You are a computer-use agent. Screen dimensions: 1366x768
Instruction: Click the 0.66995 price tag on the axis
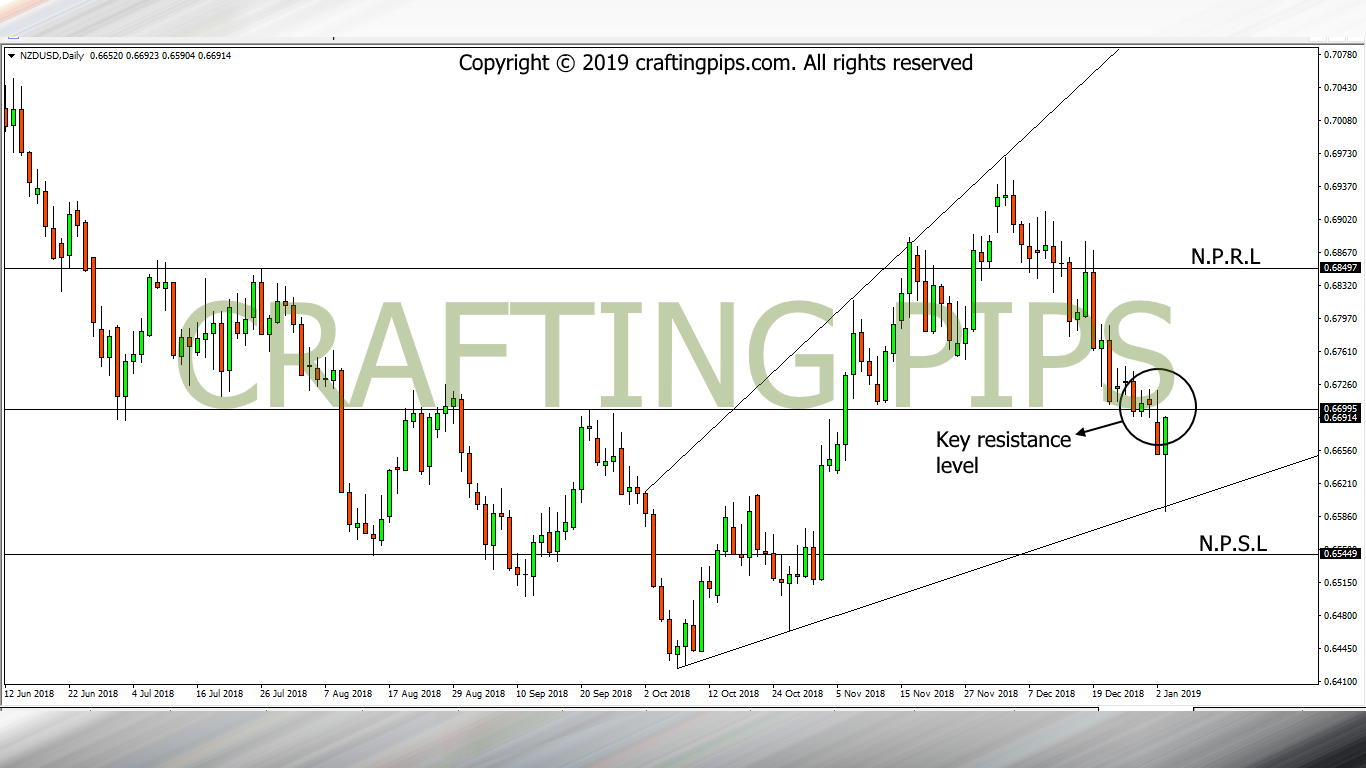1339,408
